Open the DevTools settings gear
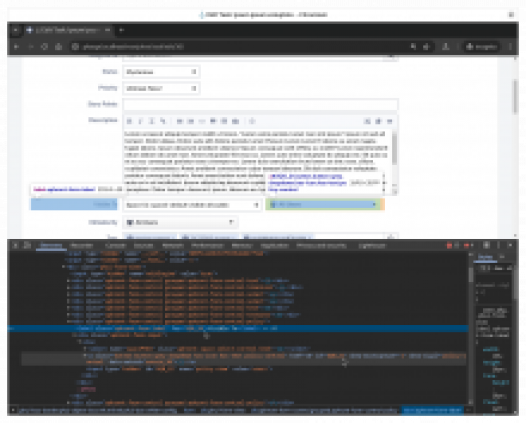This screenshot has height=423, width=526. (486, 246)
